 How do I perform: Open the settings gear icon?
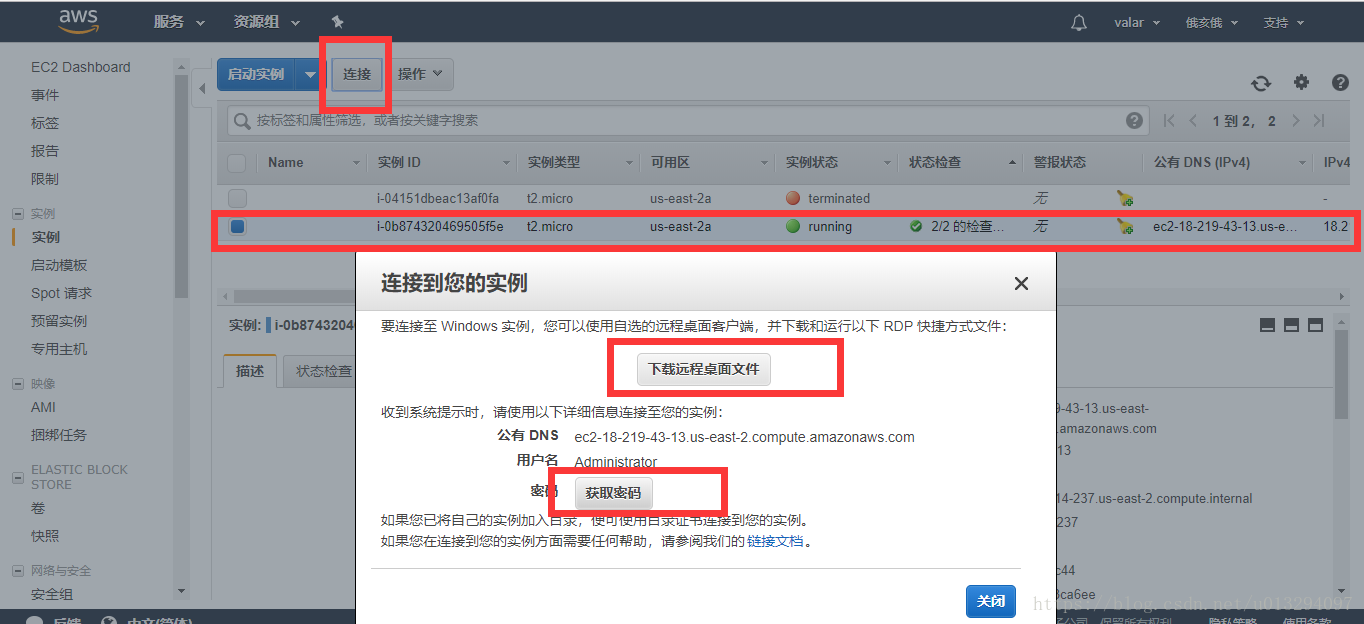1301,83
